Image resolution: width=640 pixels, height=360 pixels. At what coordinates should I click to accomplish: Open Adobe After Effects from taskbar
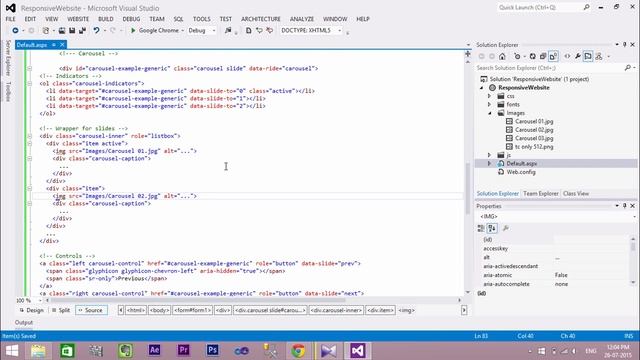click(x=154, y=350)
